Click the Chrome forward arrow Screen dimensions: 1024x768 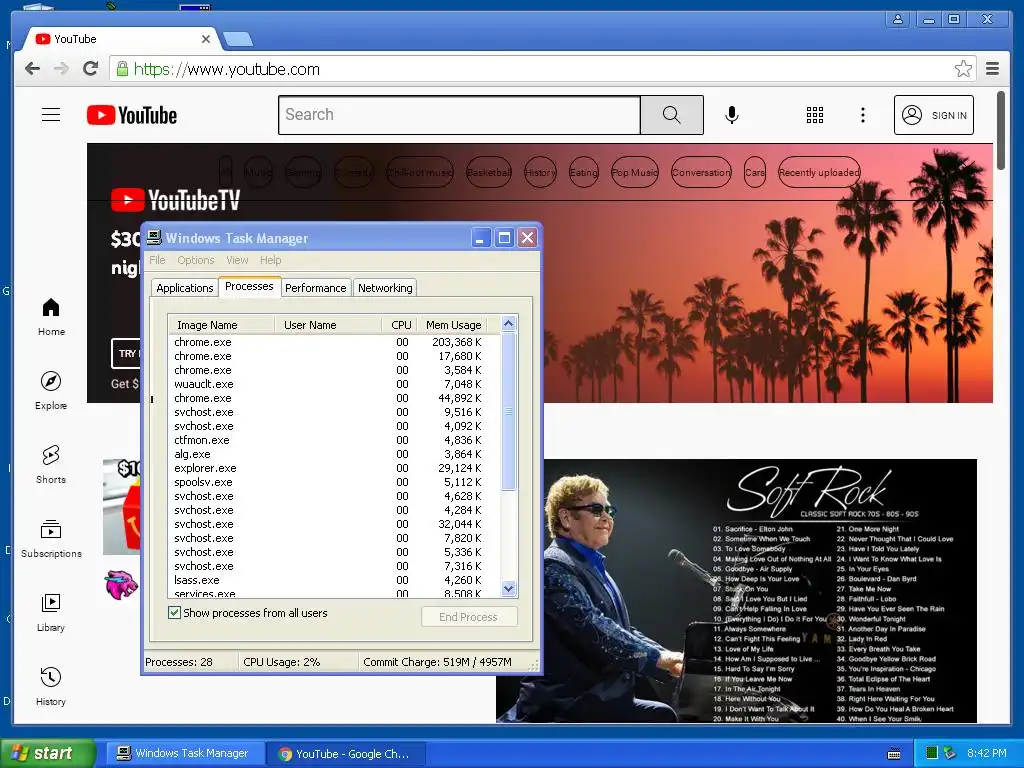coord(61,69)
